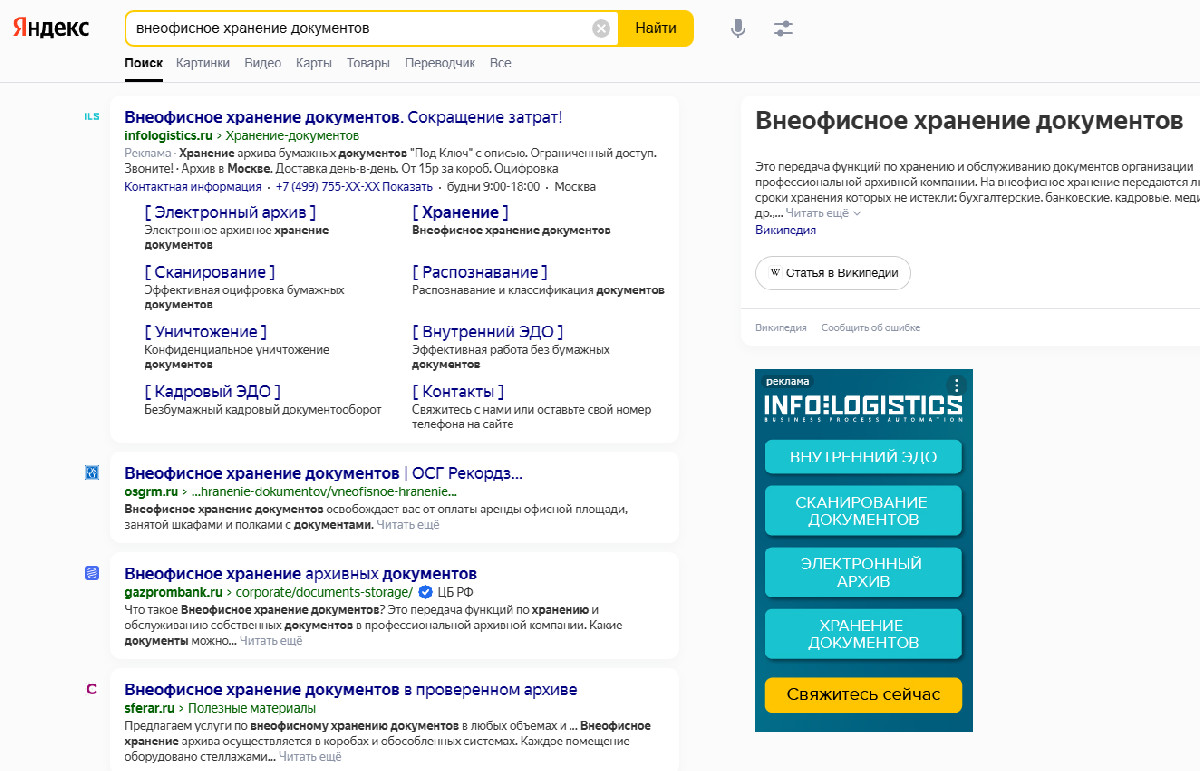Screen dimensions: 1200x771
Task: Click the ЭЛЕКТРОННЫЙ АРХИВ banner button
Action: (863, 572)
